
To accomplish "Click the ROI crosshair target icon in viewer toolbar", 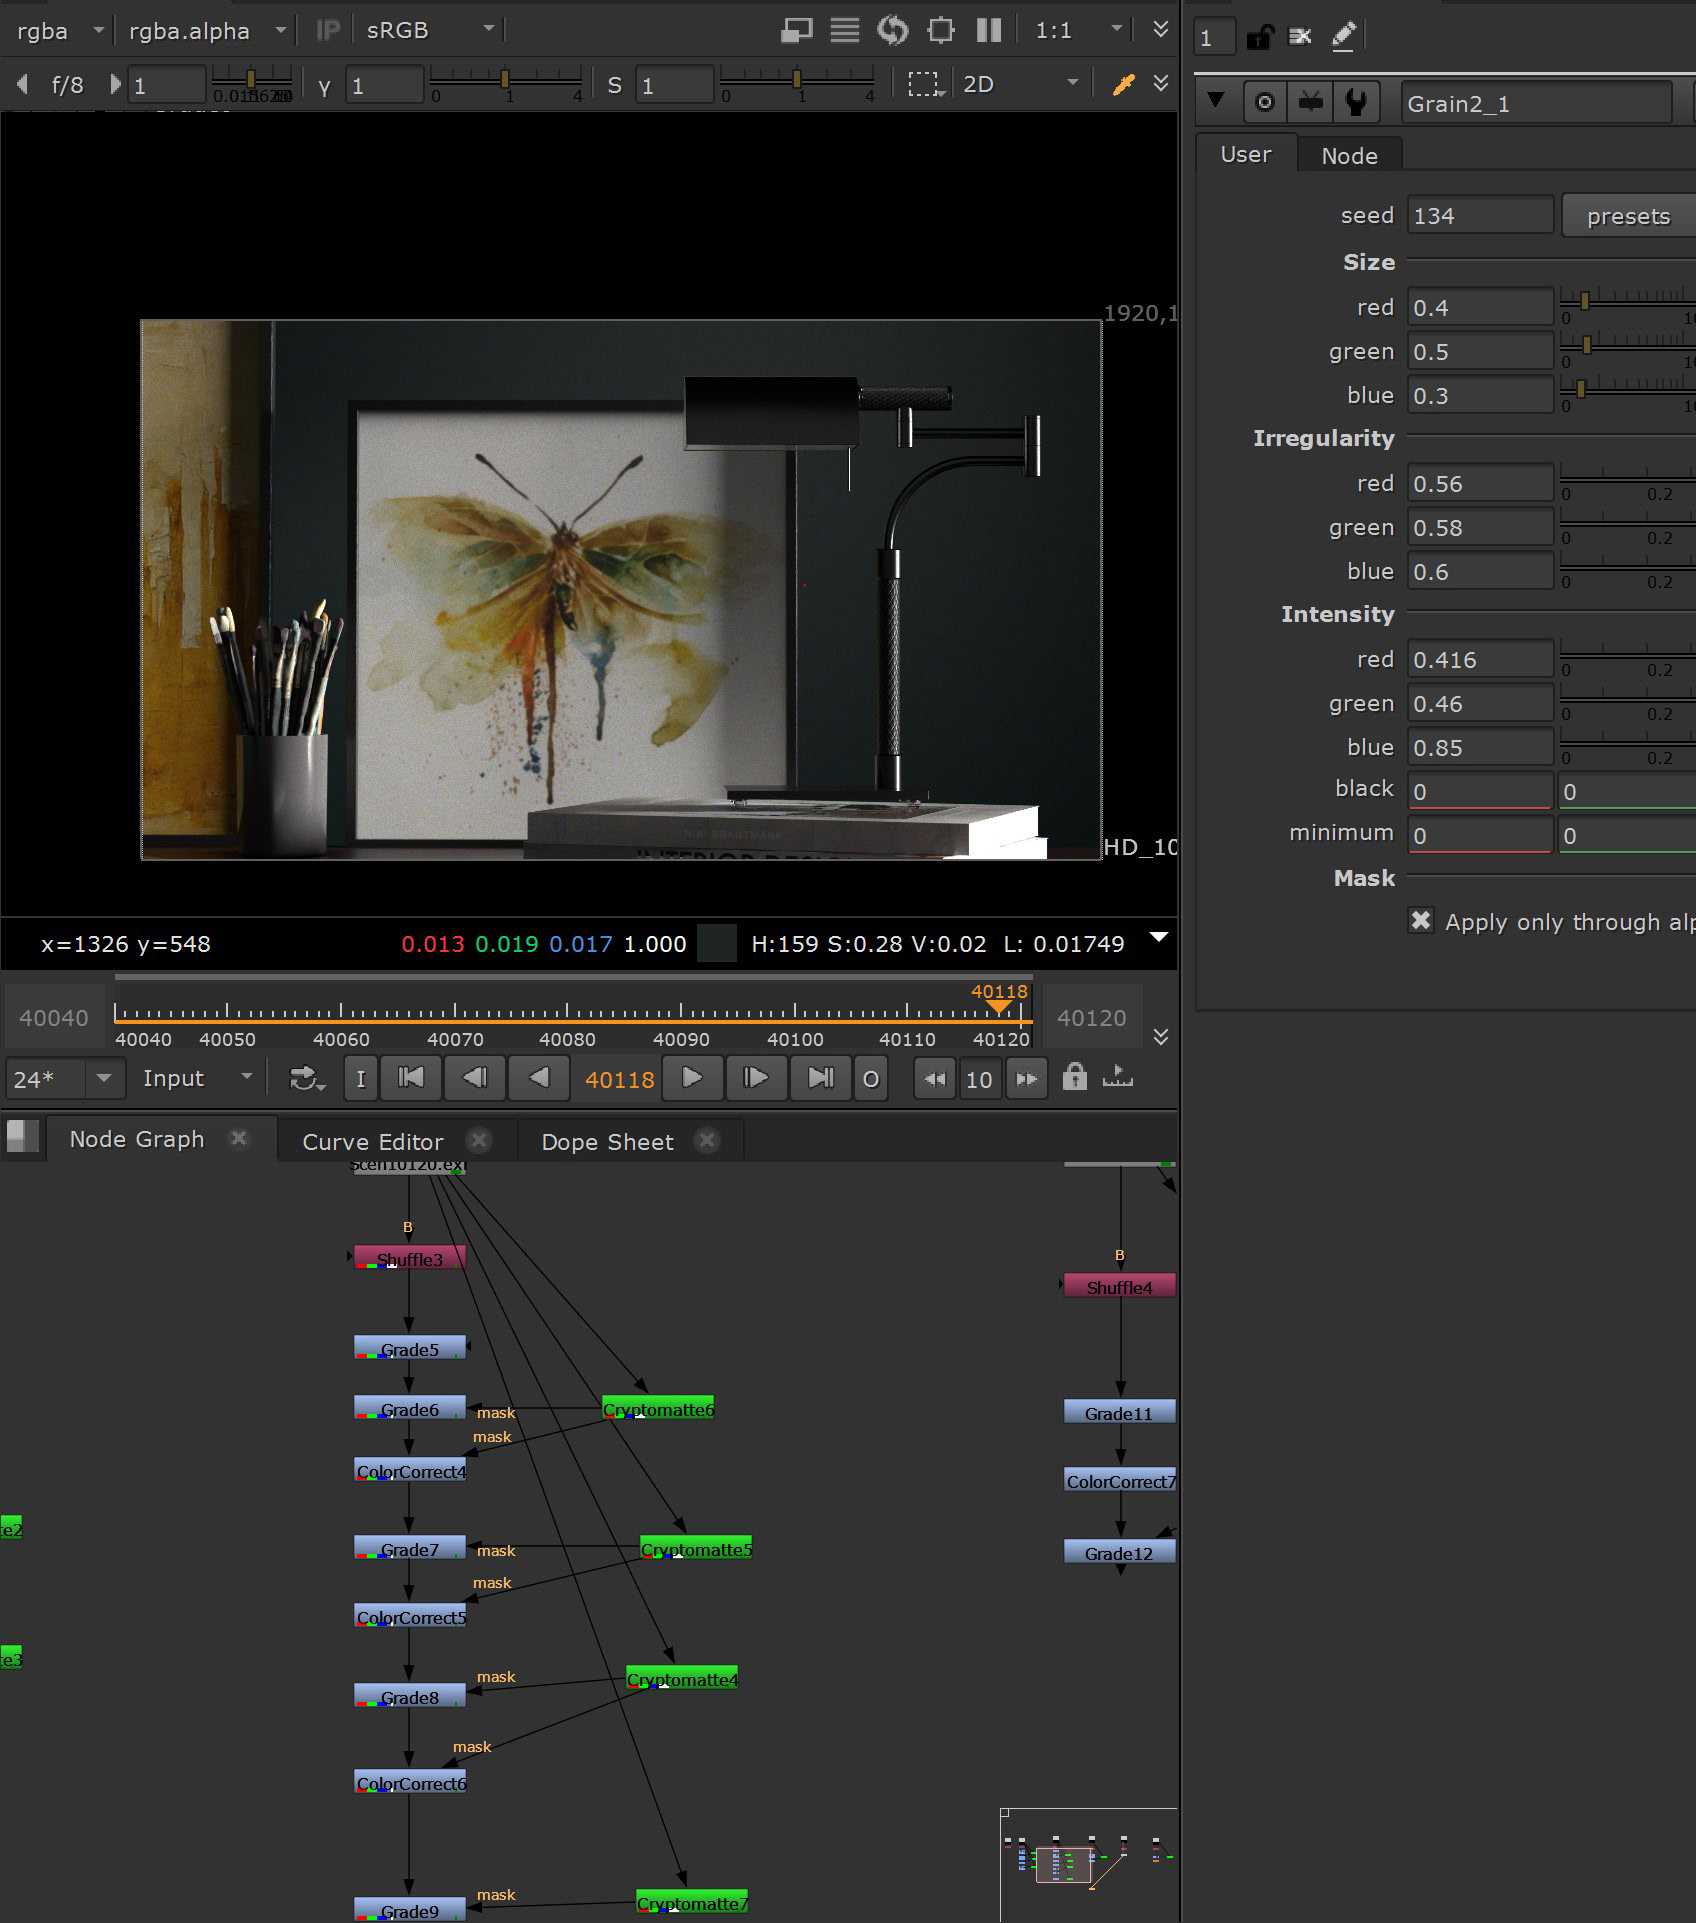I will point(941,30).
